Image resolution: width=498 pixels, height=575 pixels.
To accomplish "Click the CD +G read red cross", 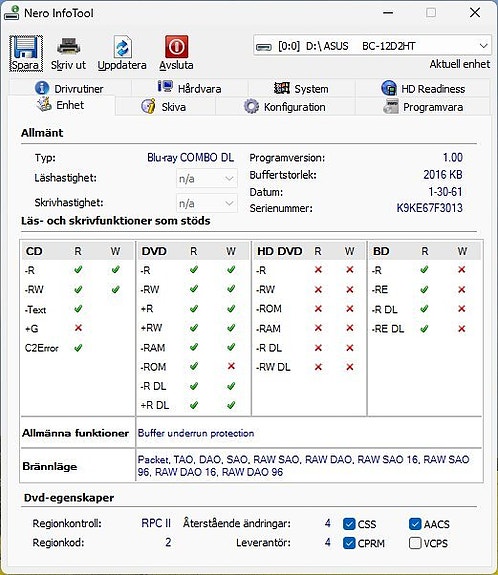I will pos(78,327).
